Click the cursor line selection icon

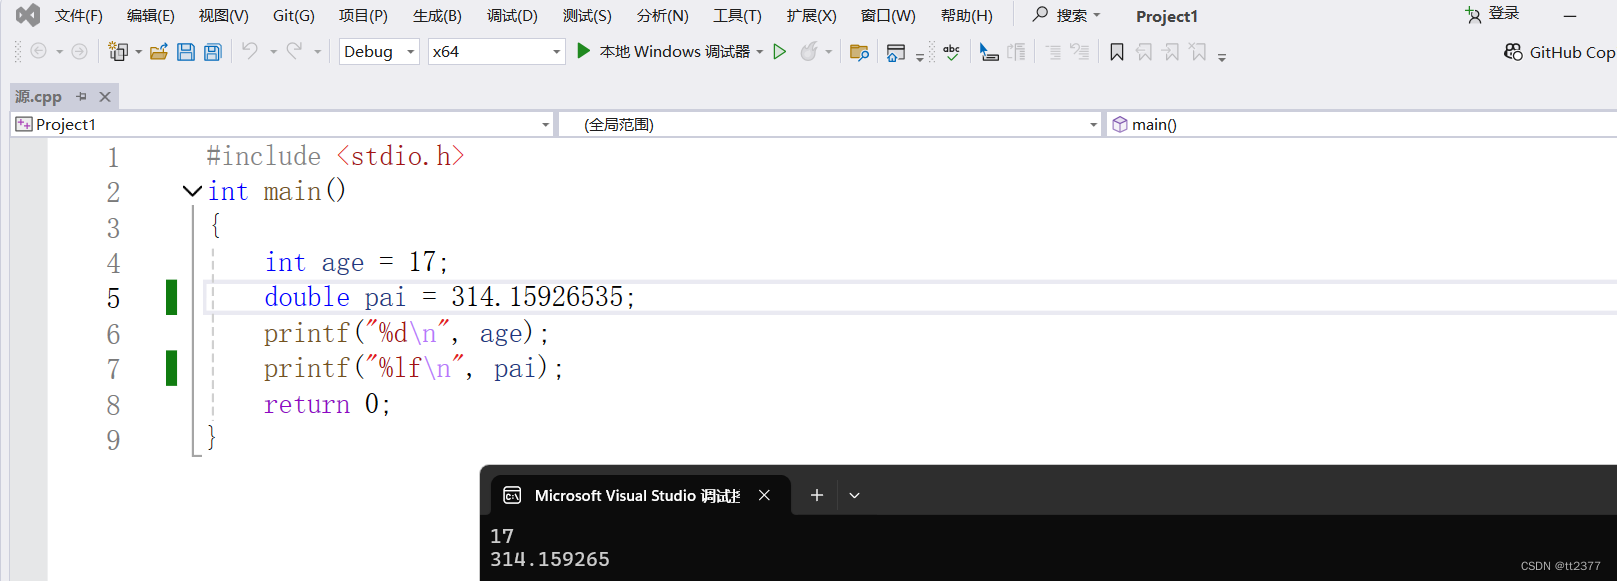(x=988, y=51)
